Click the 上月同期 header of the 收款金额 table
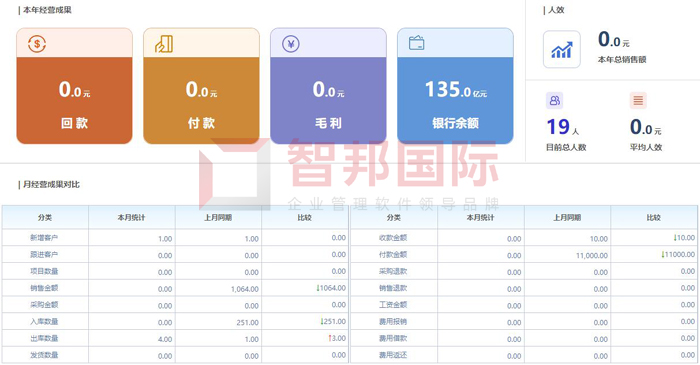This screenshot has height=365, width=700. pyautogui.click(x=567, y=217)
